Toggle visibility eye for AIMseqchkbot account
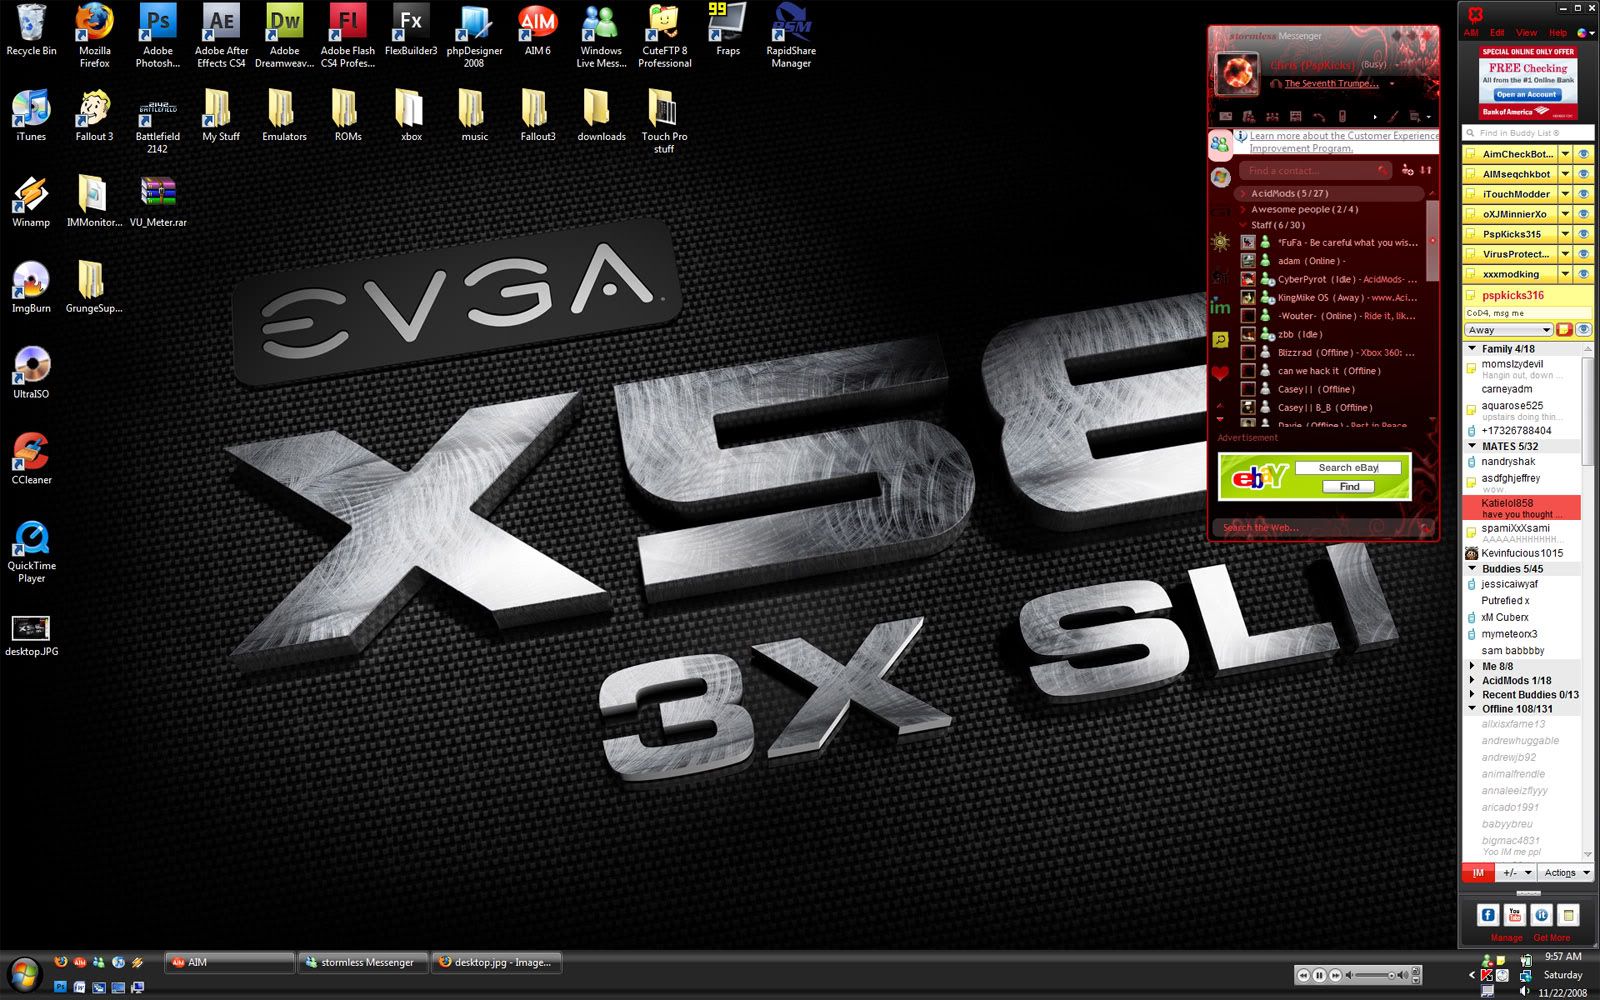This screenshot has width=1600, height=1000. coord(1583,174)
